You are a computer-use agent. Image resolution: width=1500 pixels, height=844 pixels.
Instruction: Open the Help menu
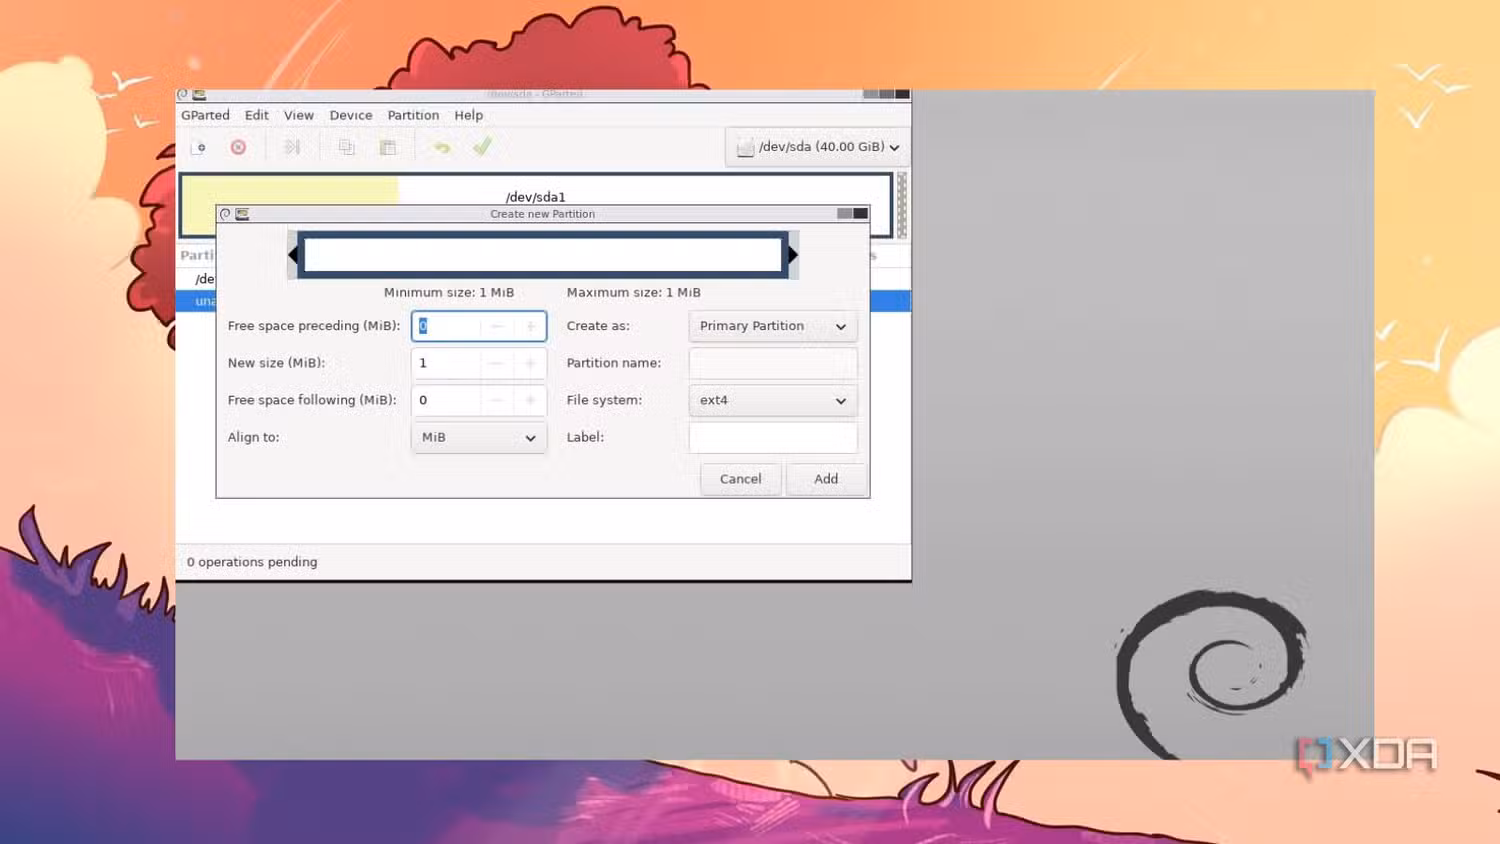coord(469,115)
